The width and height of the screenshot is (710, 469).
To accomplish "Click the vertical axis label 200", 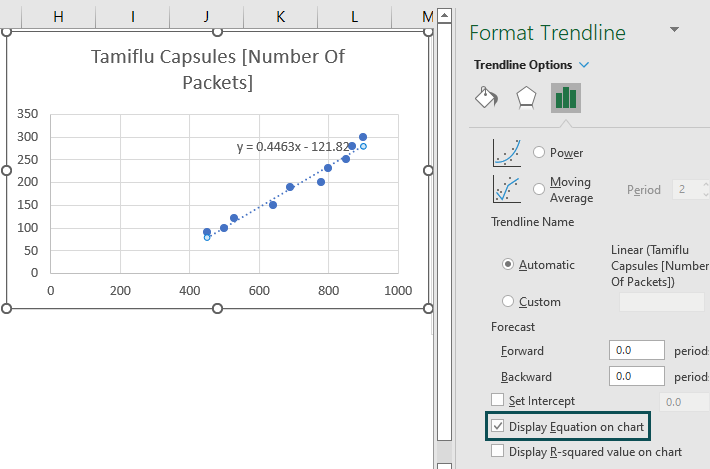I will pos(28,182).
